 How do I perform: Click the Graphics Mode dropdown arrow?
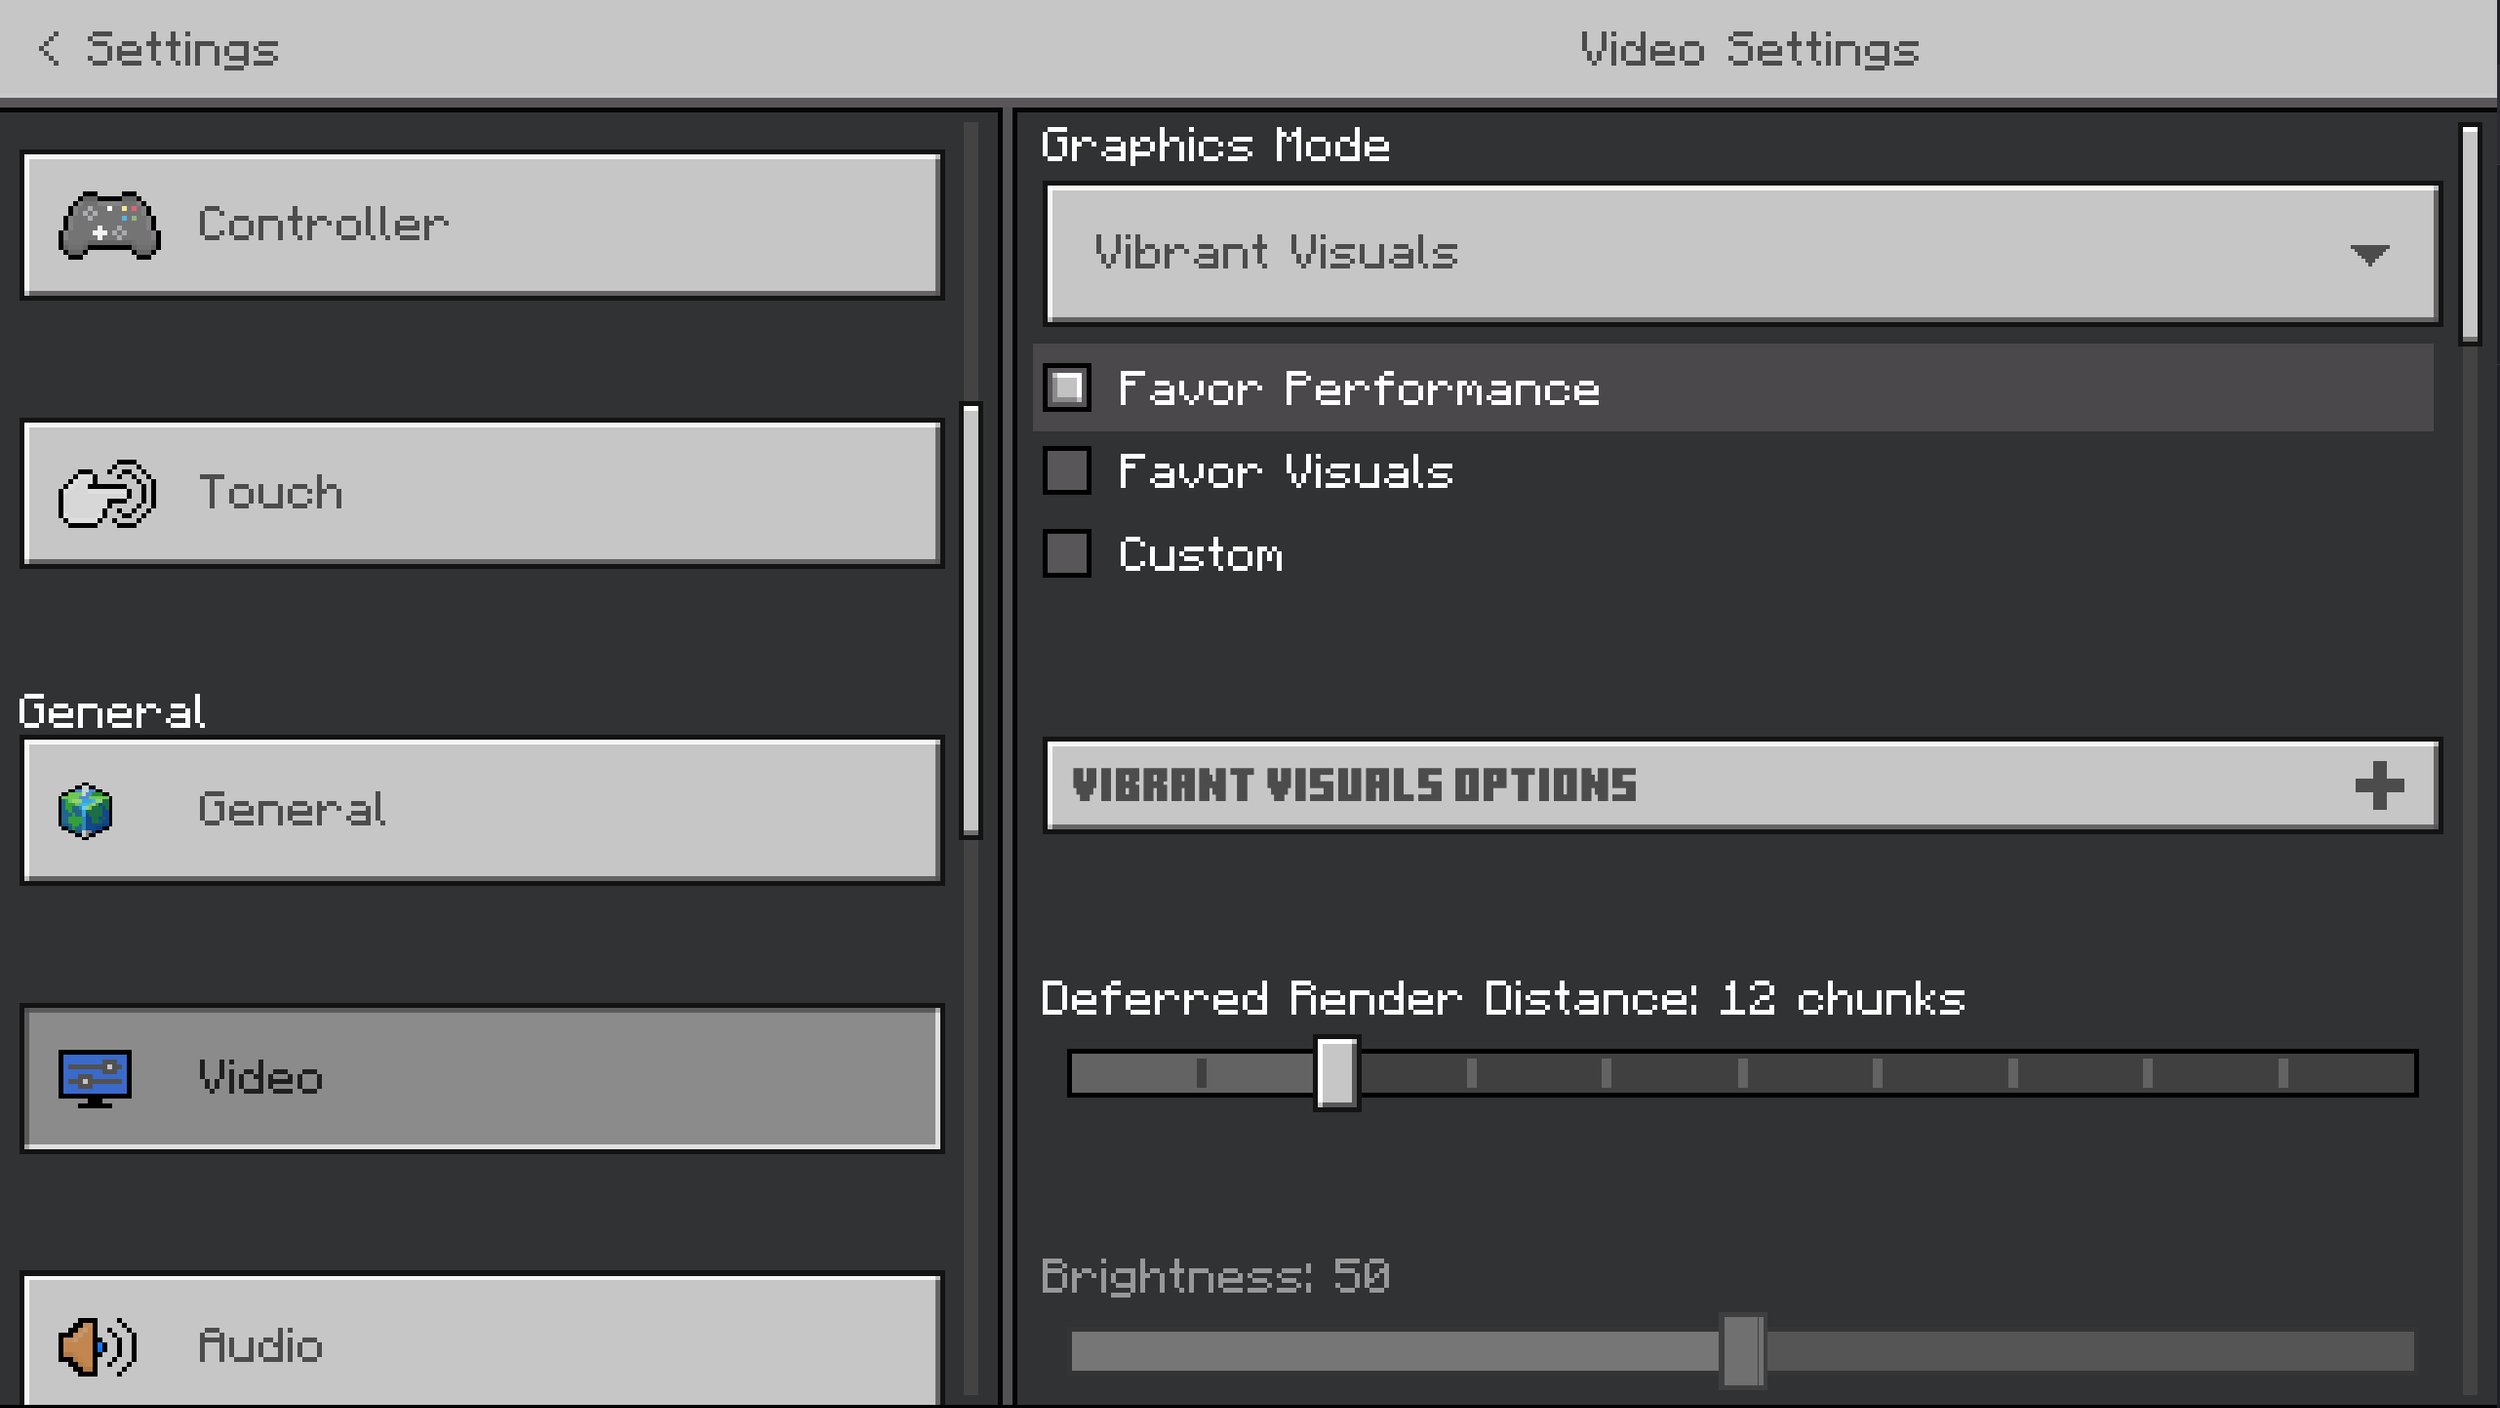click(x=2369, y=254)
